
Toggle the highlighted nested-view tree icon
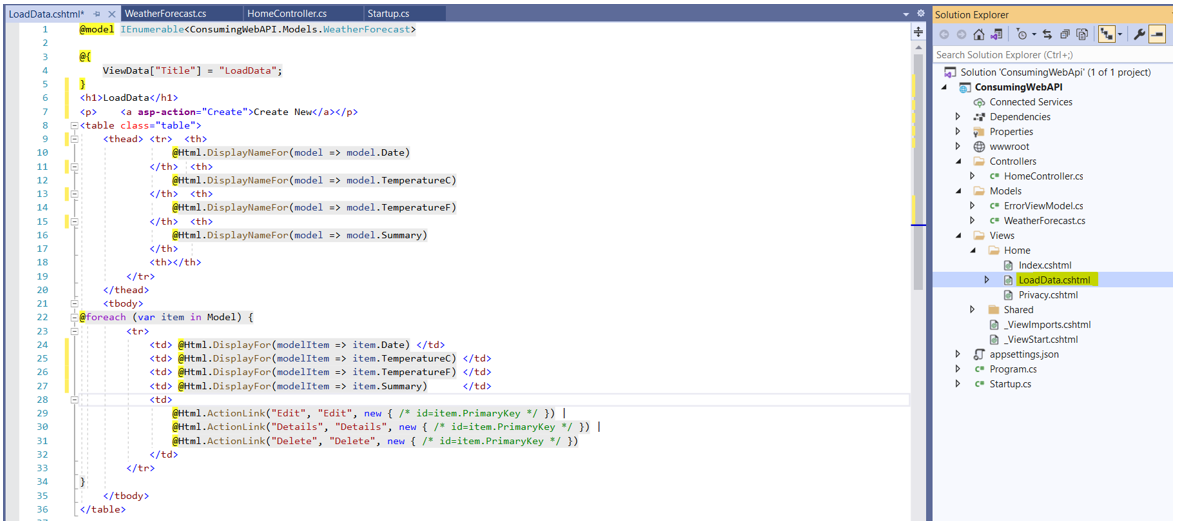pos(1106,35)
